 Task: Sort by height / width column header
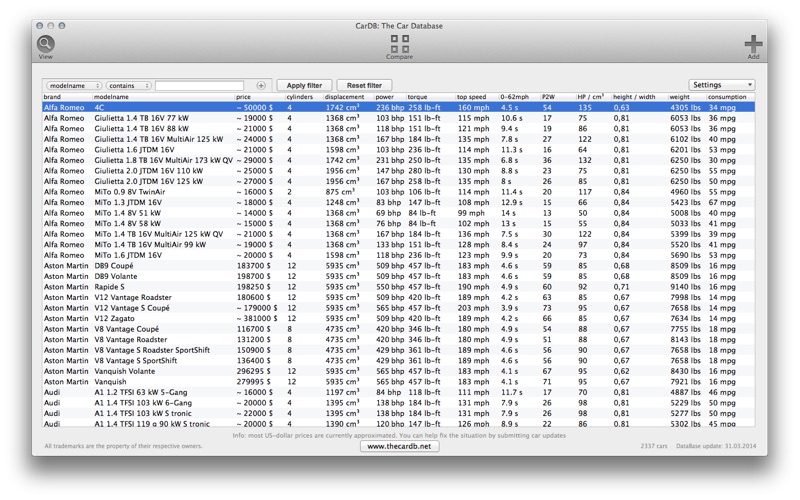pyautogui.click(x=639, y=97)
